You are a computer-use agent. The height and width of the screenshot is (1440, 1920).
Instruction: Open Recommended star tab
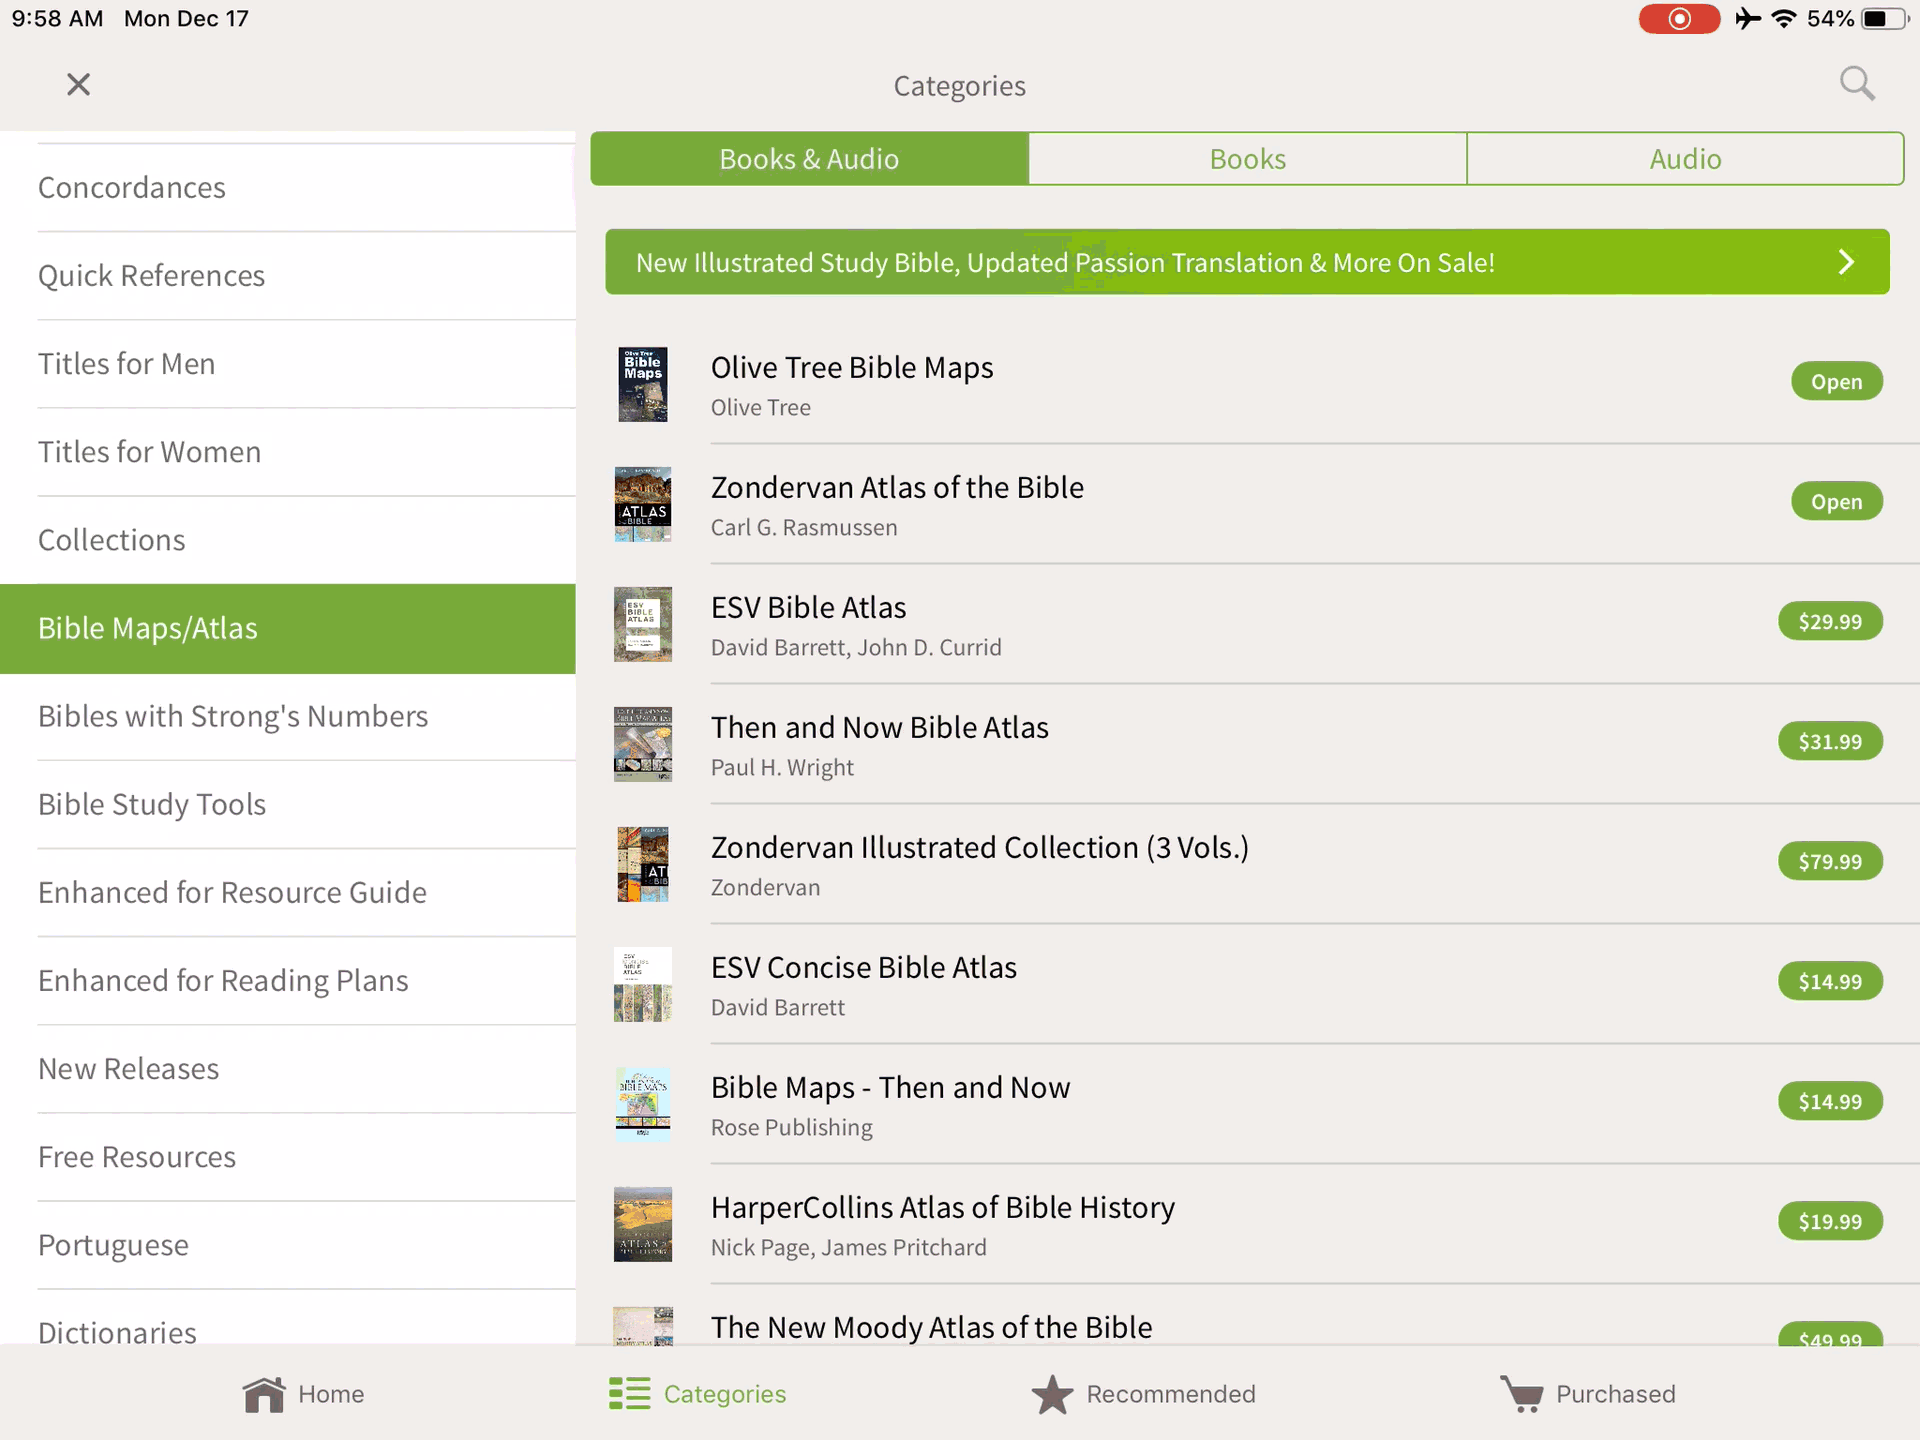pyautogui.click(x=1052, y=1394)
